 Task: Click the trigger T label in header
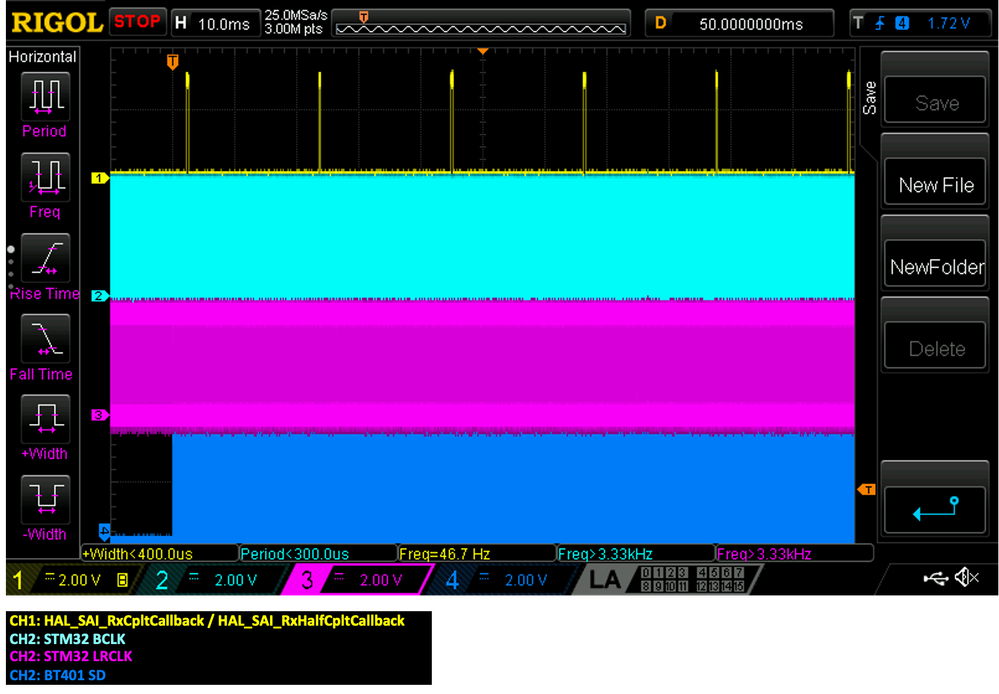coord(858,24)
